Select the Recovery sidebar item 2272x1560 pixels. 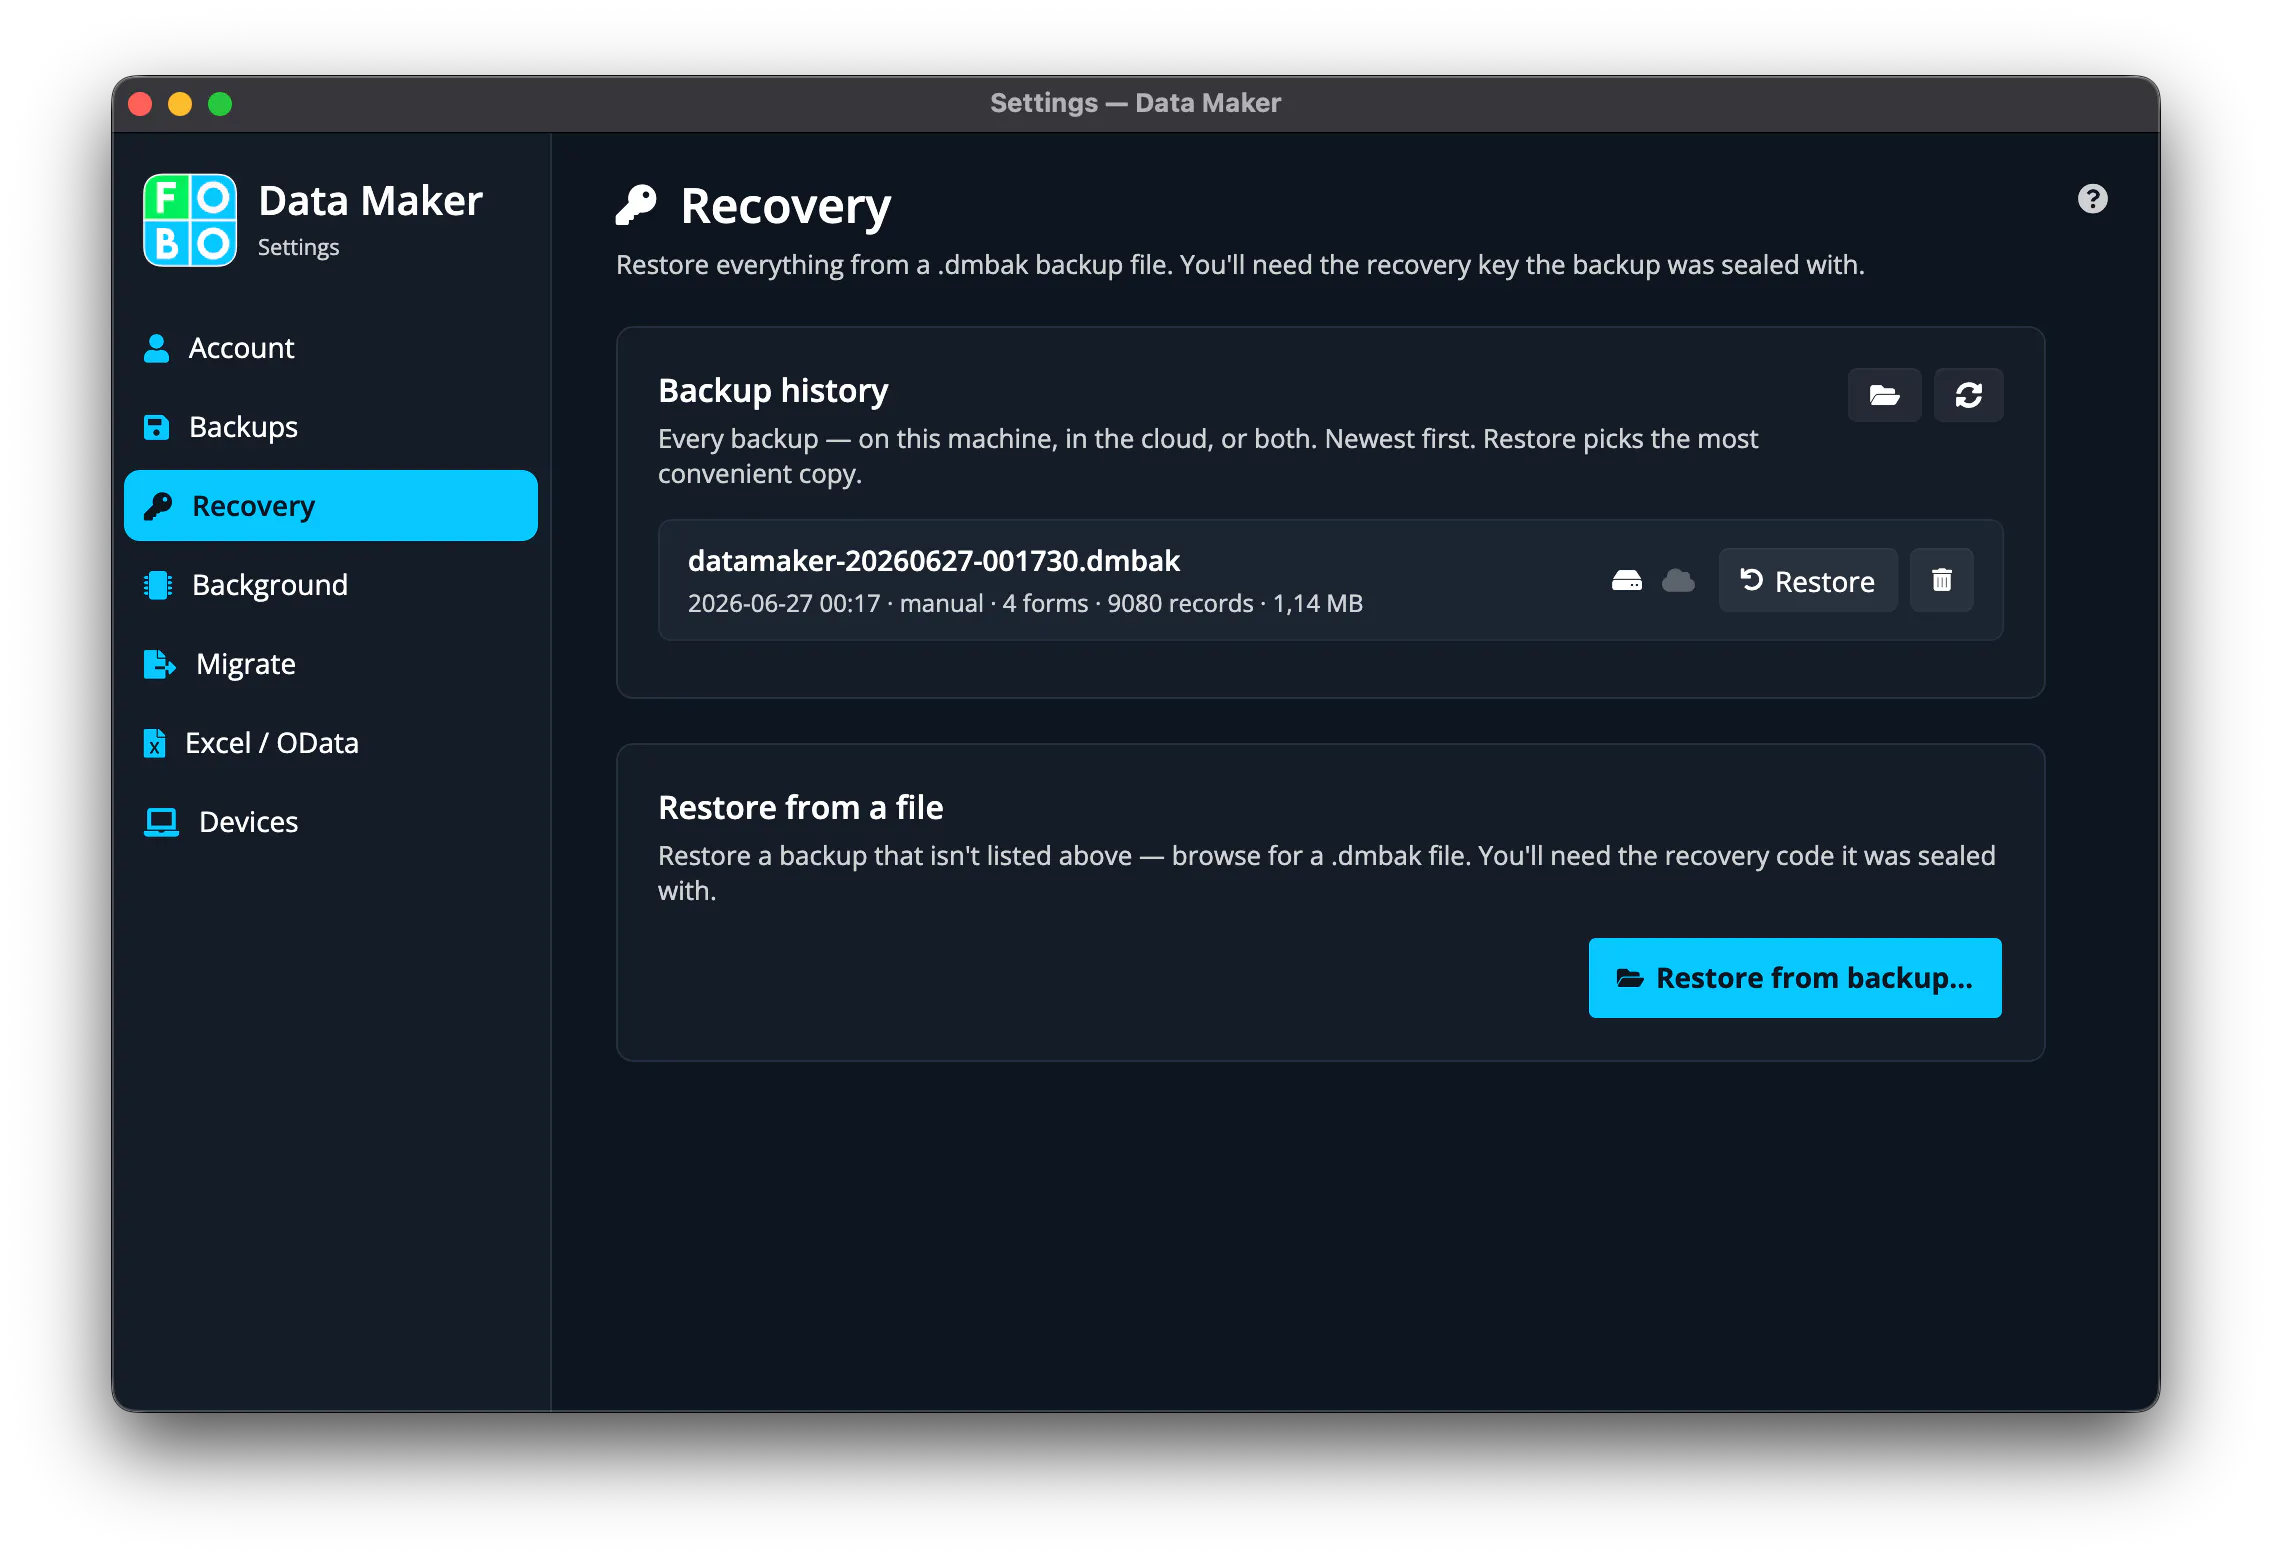(x=331, y=506)
